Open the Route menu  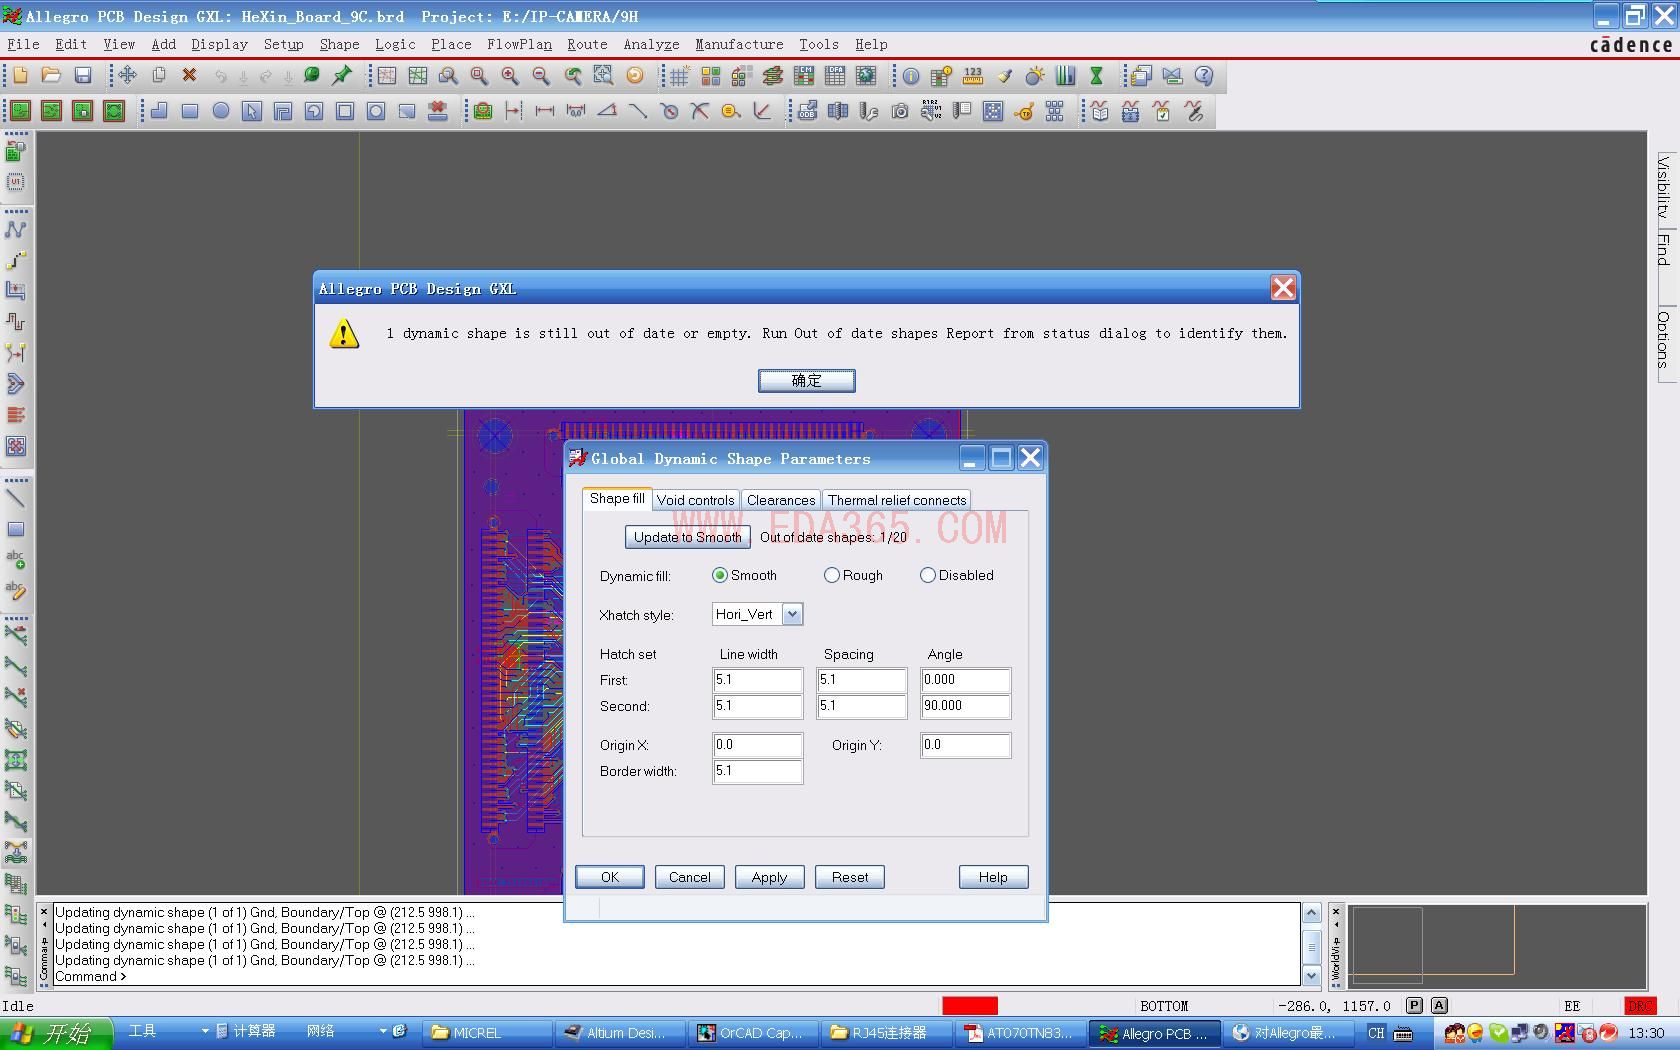587,44
